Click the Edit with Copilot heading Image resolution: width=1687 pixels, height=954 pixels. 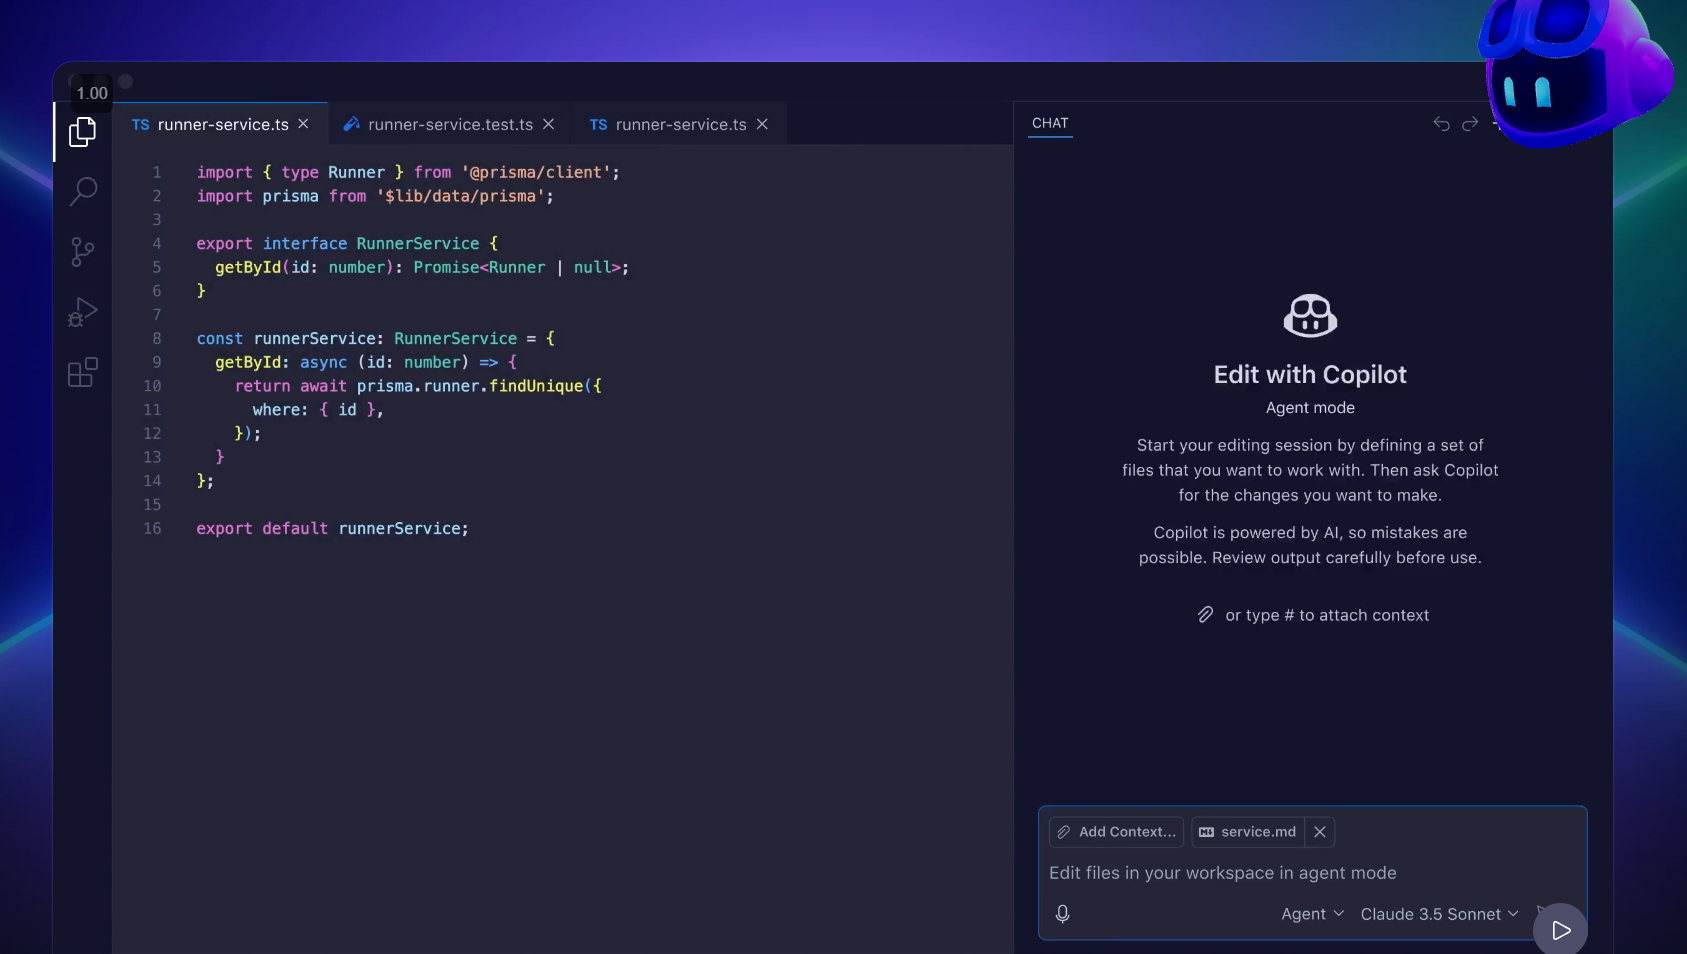pos(1310,374)
